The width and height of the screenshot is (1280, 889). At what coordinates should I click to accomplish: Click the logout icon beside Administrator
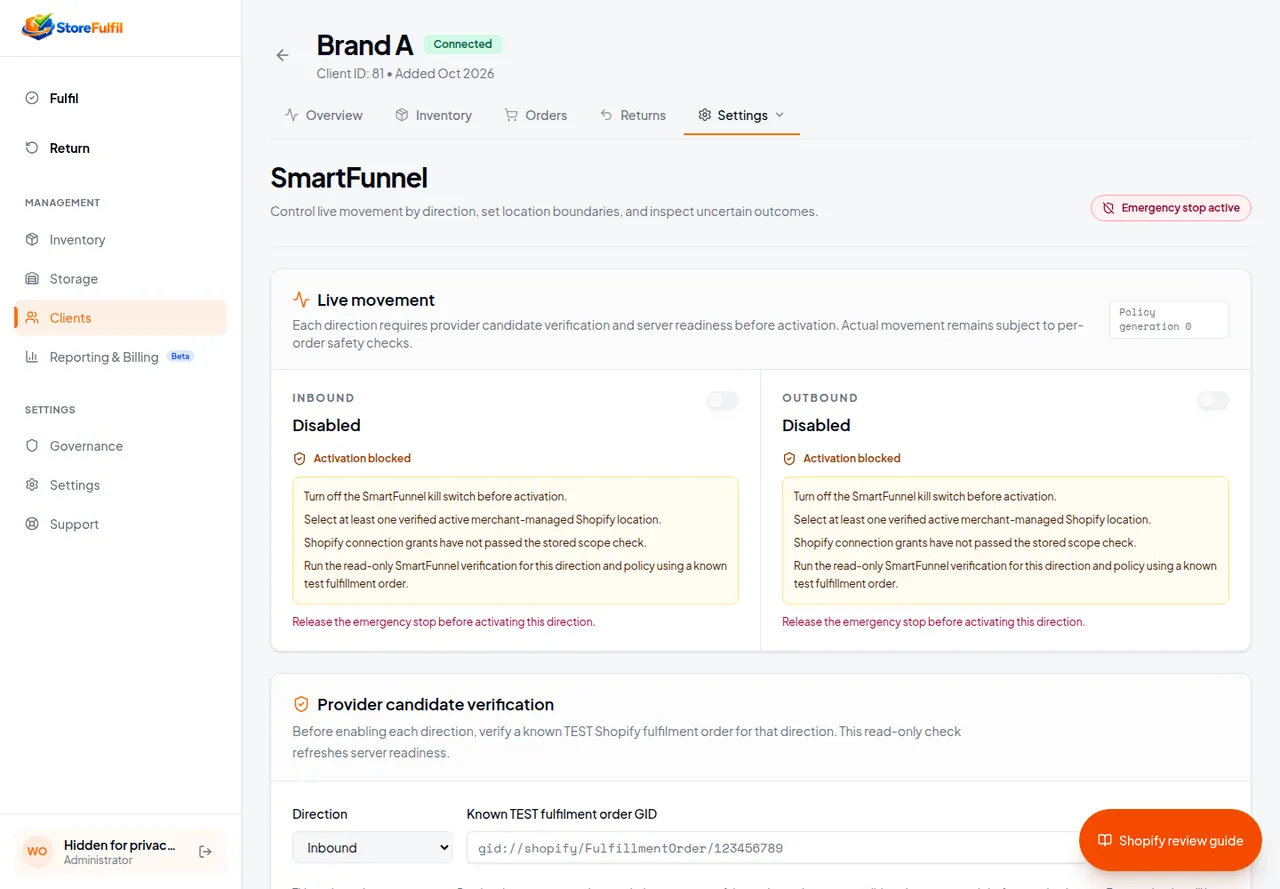coord(205,852)
